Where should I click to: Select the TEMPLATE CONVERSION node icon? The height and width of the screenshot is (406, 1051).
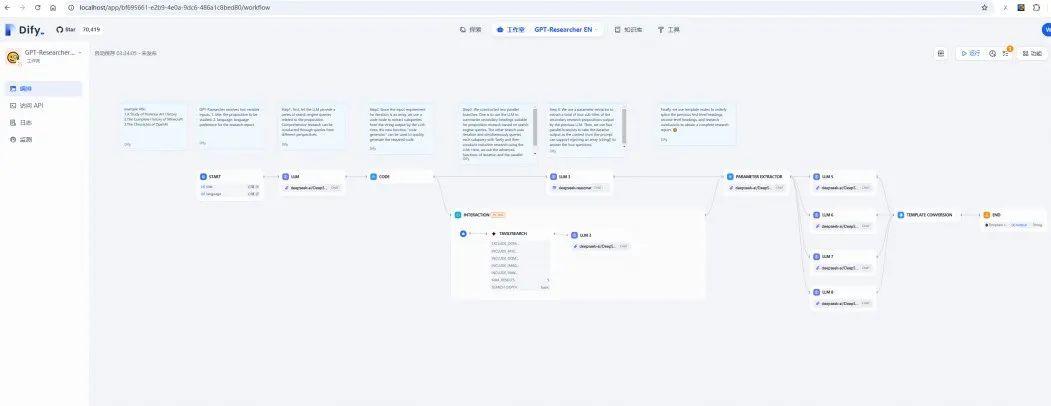(x=901, y=215)
